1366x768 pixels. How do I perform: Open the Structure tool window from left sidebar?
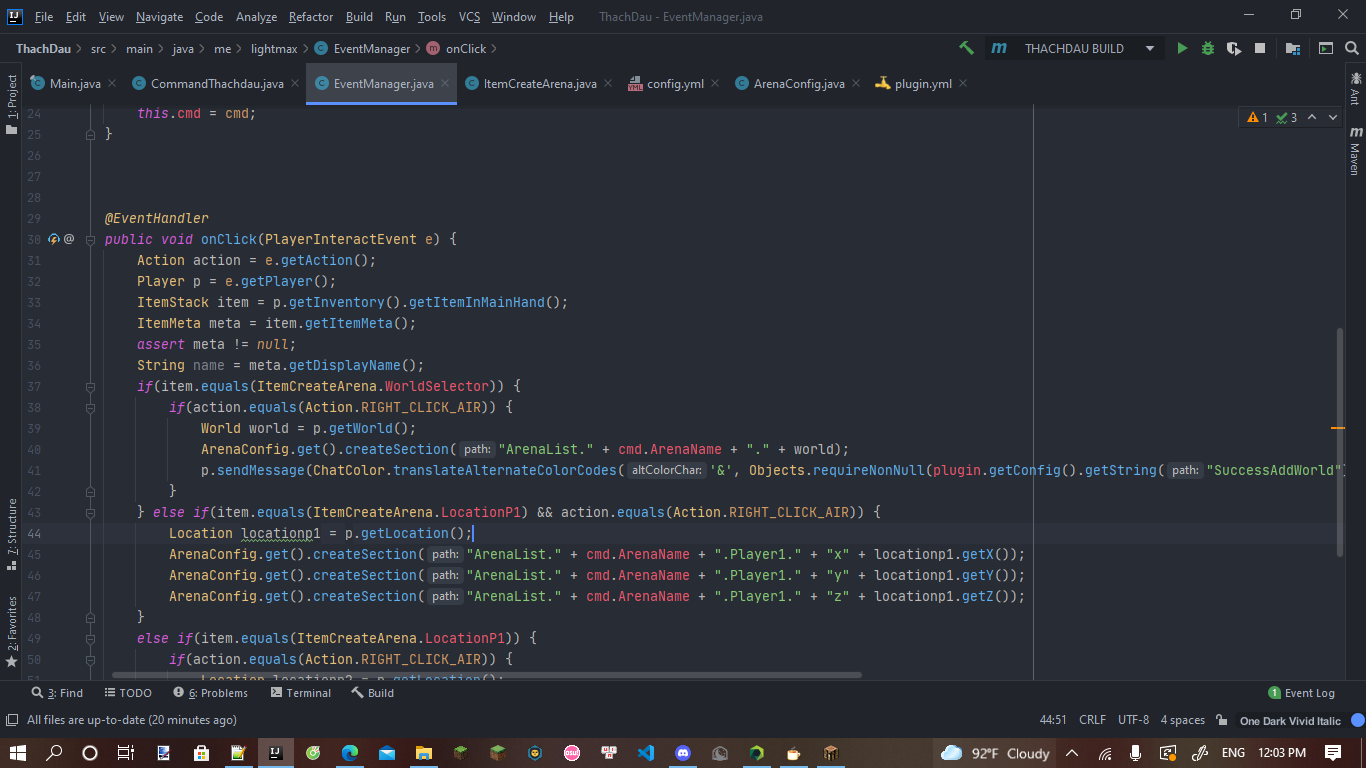pos(12,535)
